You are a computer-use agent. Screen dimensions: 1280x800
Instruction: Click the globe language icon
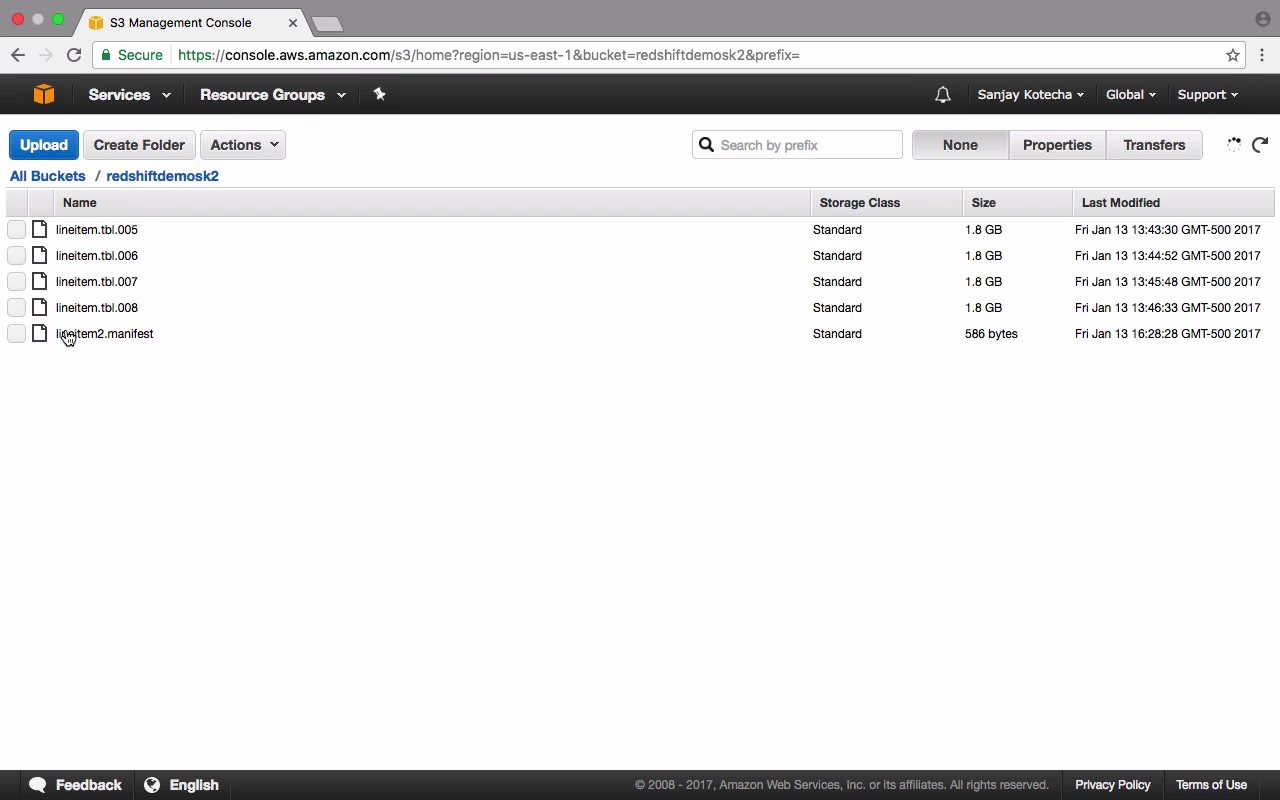152,785
